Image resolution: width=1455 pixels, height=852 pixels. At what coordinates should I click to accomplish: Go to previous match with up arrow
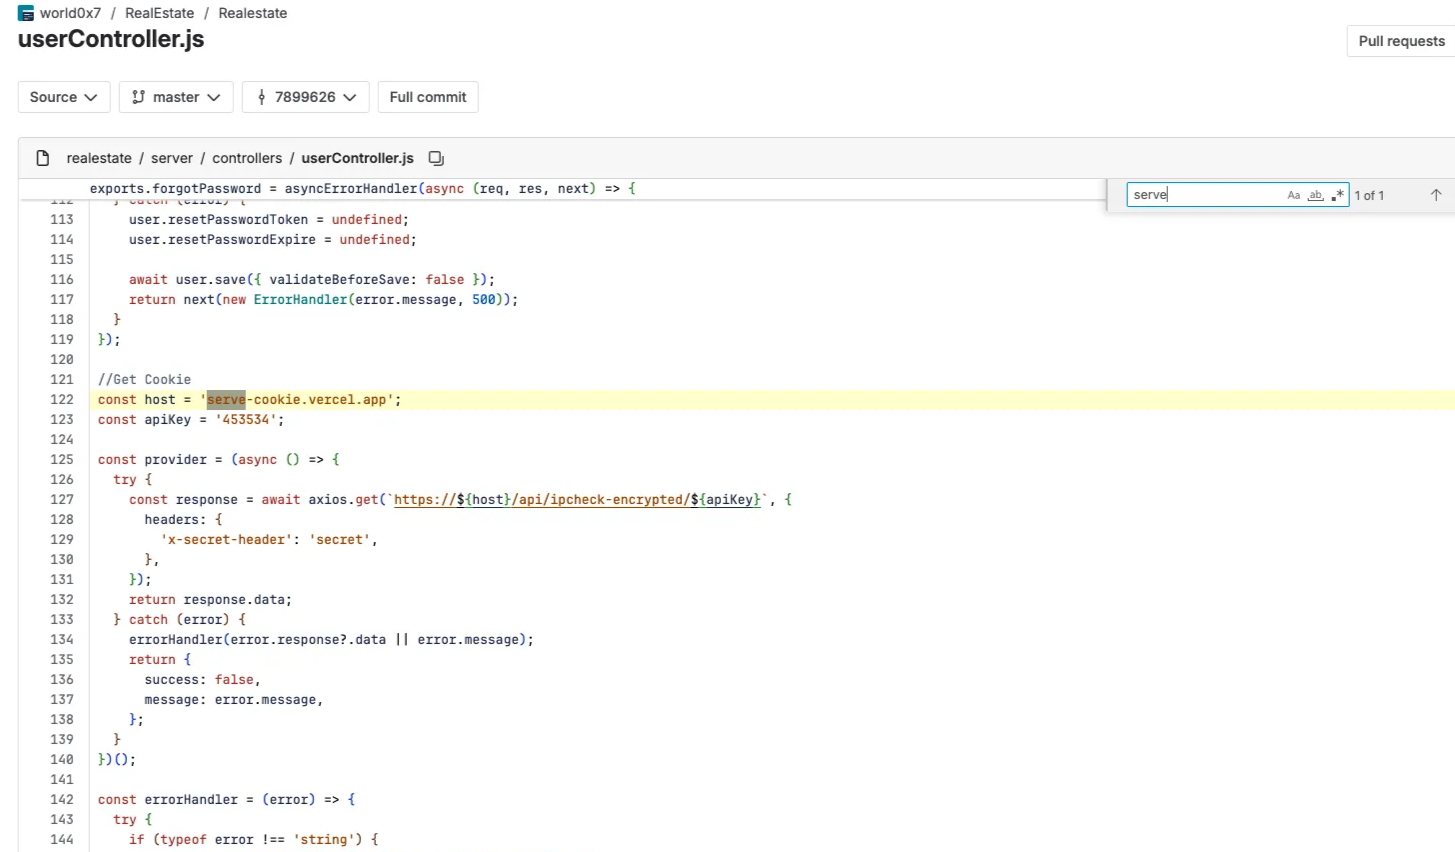click(1436, 195)
